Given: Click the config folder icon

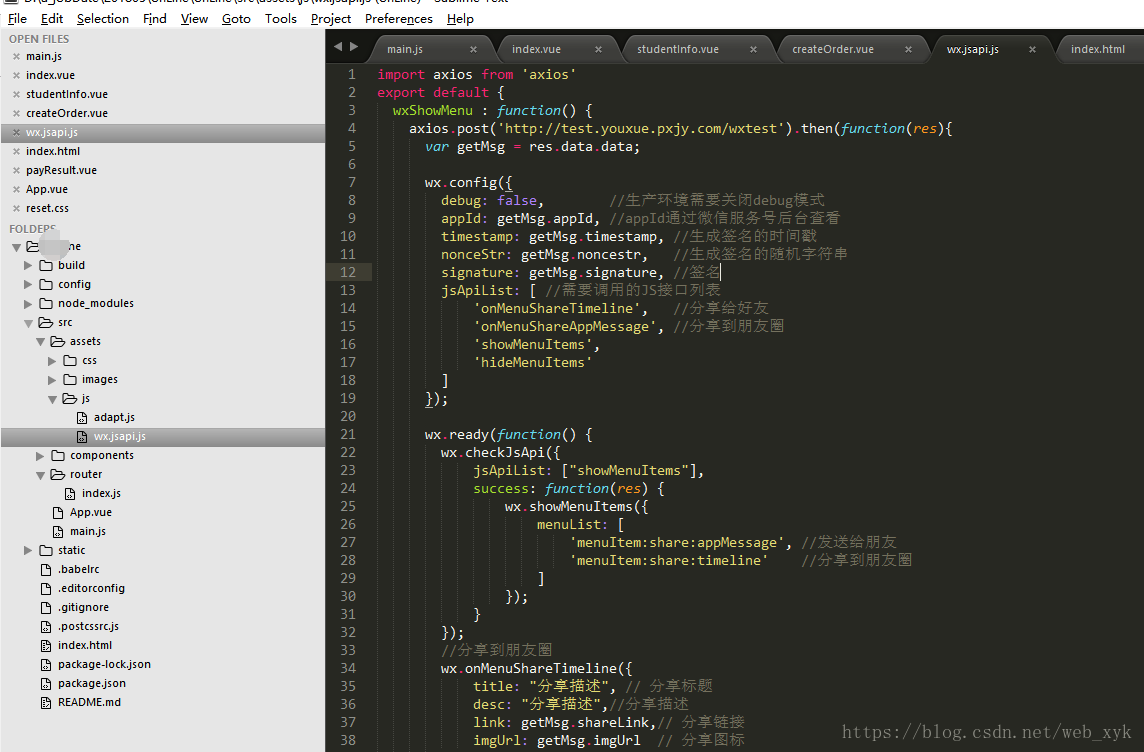Looking at the screenshot, I should pyautogui.click(x=46, y=284).
